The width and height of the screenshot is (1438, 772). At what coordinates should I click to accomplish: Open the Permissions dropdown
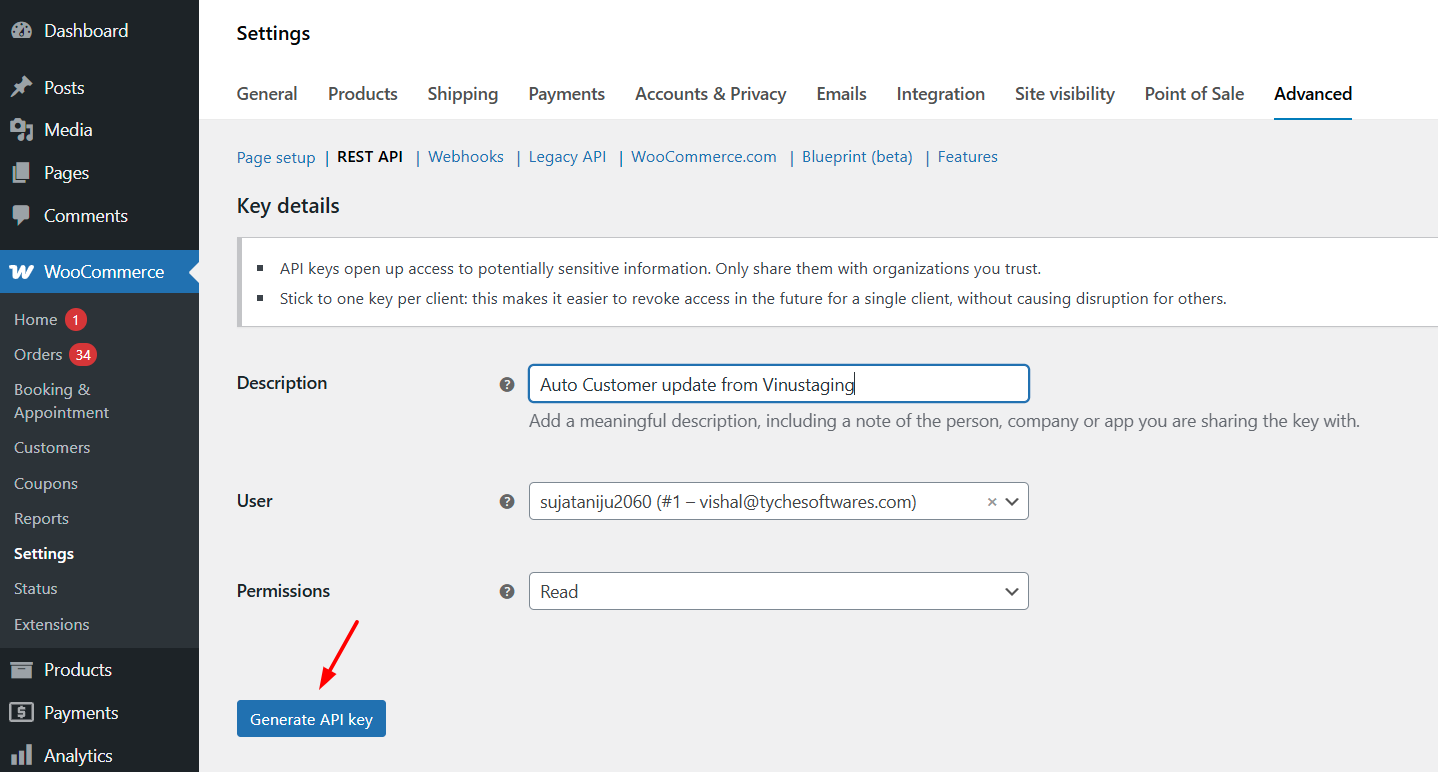tap(778, 592)
